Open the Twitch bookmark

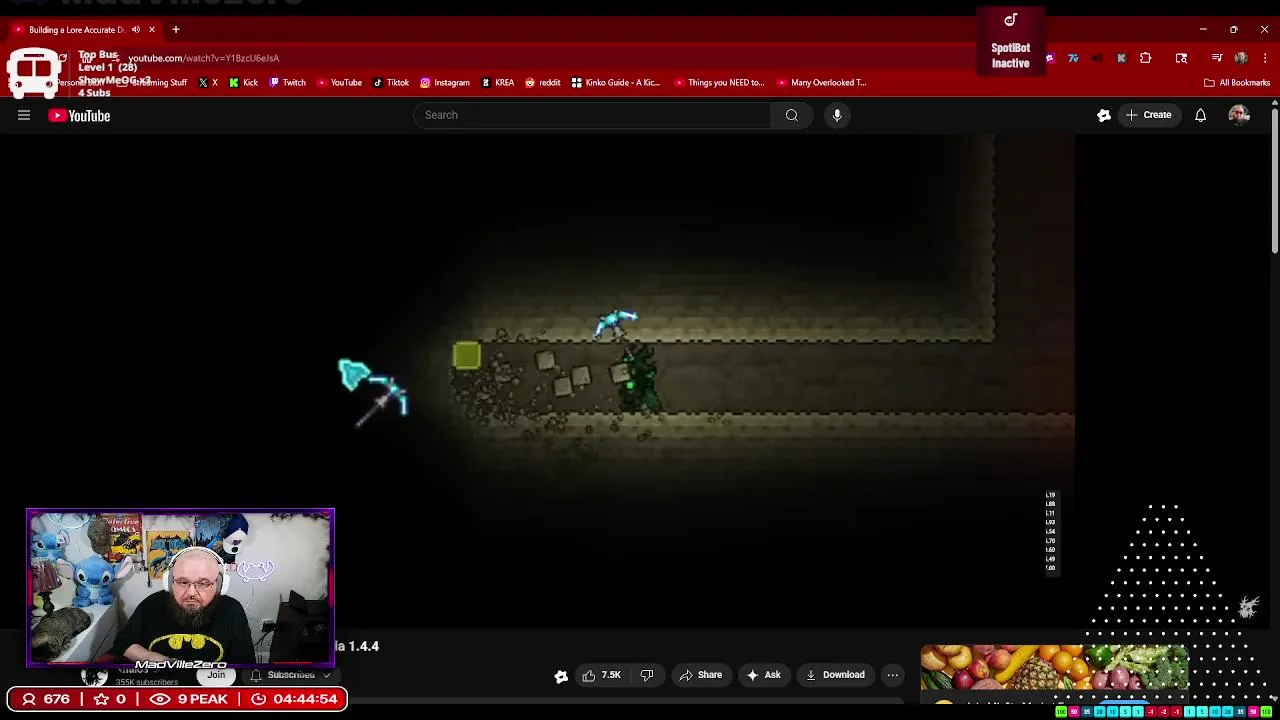(287, 83)
